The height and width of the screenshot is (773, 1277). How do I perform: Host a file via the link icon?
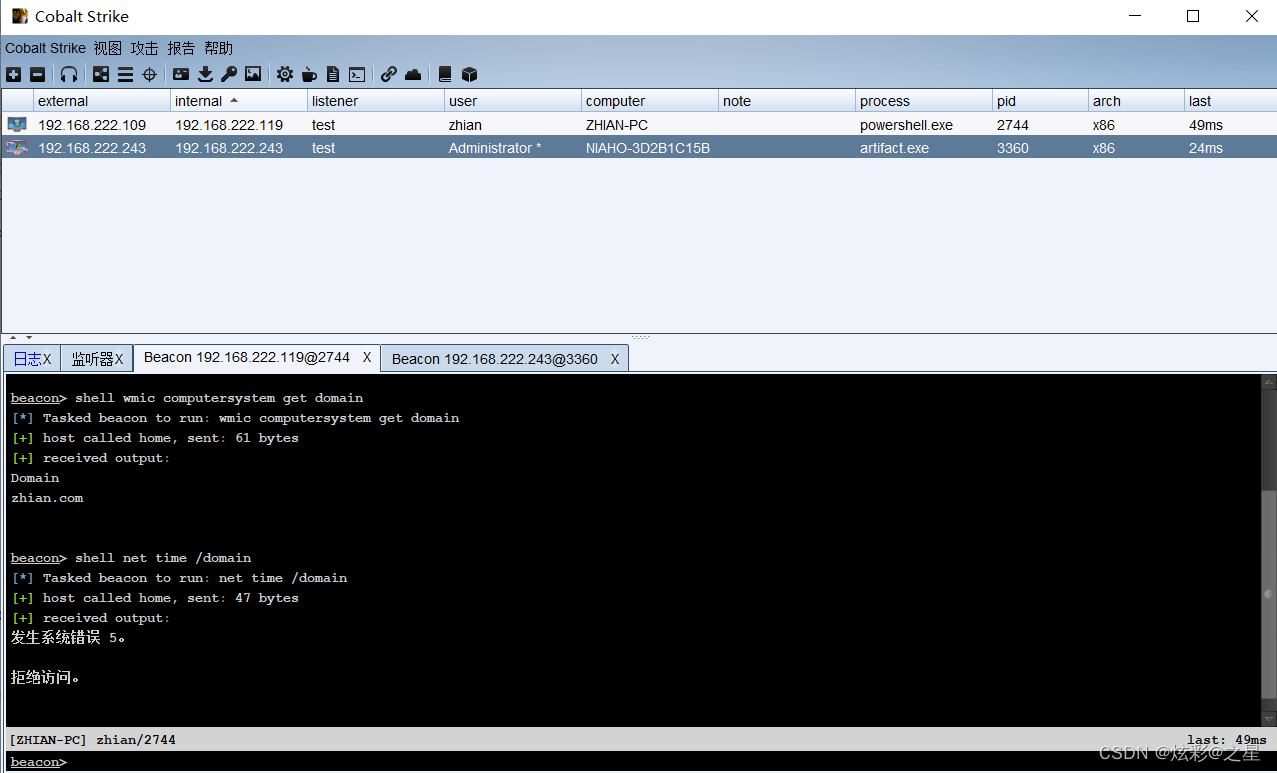coord(389,74)
